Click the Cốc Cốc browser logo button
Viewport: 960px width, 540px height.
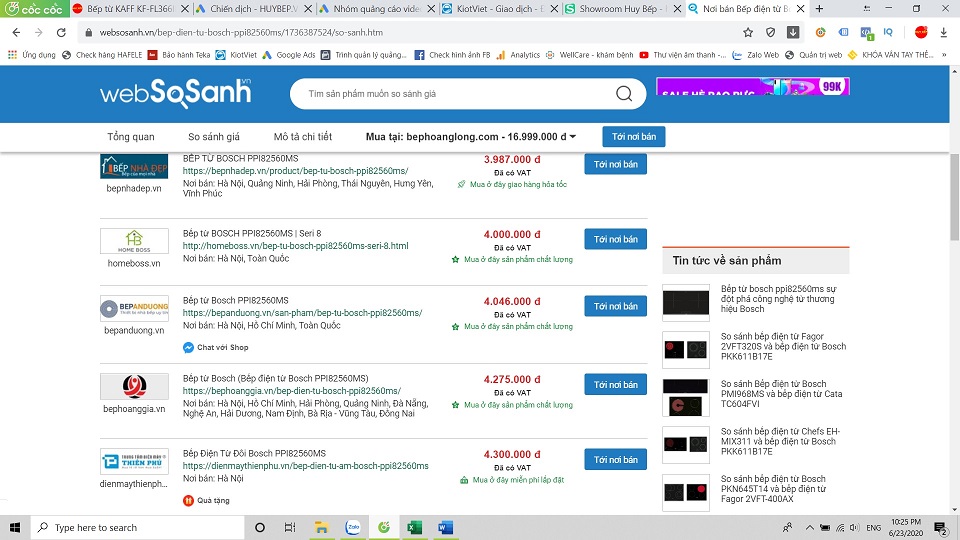coord(34,9)
